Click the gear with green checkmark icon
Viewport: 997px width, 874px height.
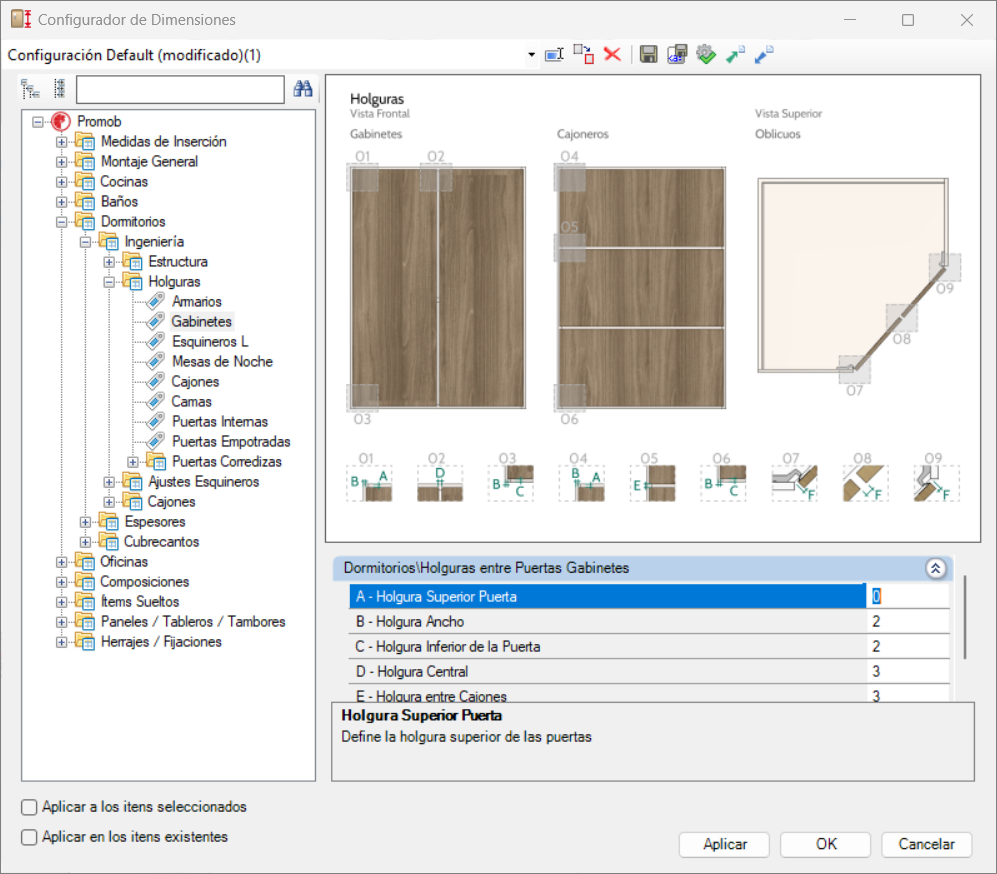pyautogui.click(x=706, y=54)
